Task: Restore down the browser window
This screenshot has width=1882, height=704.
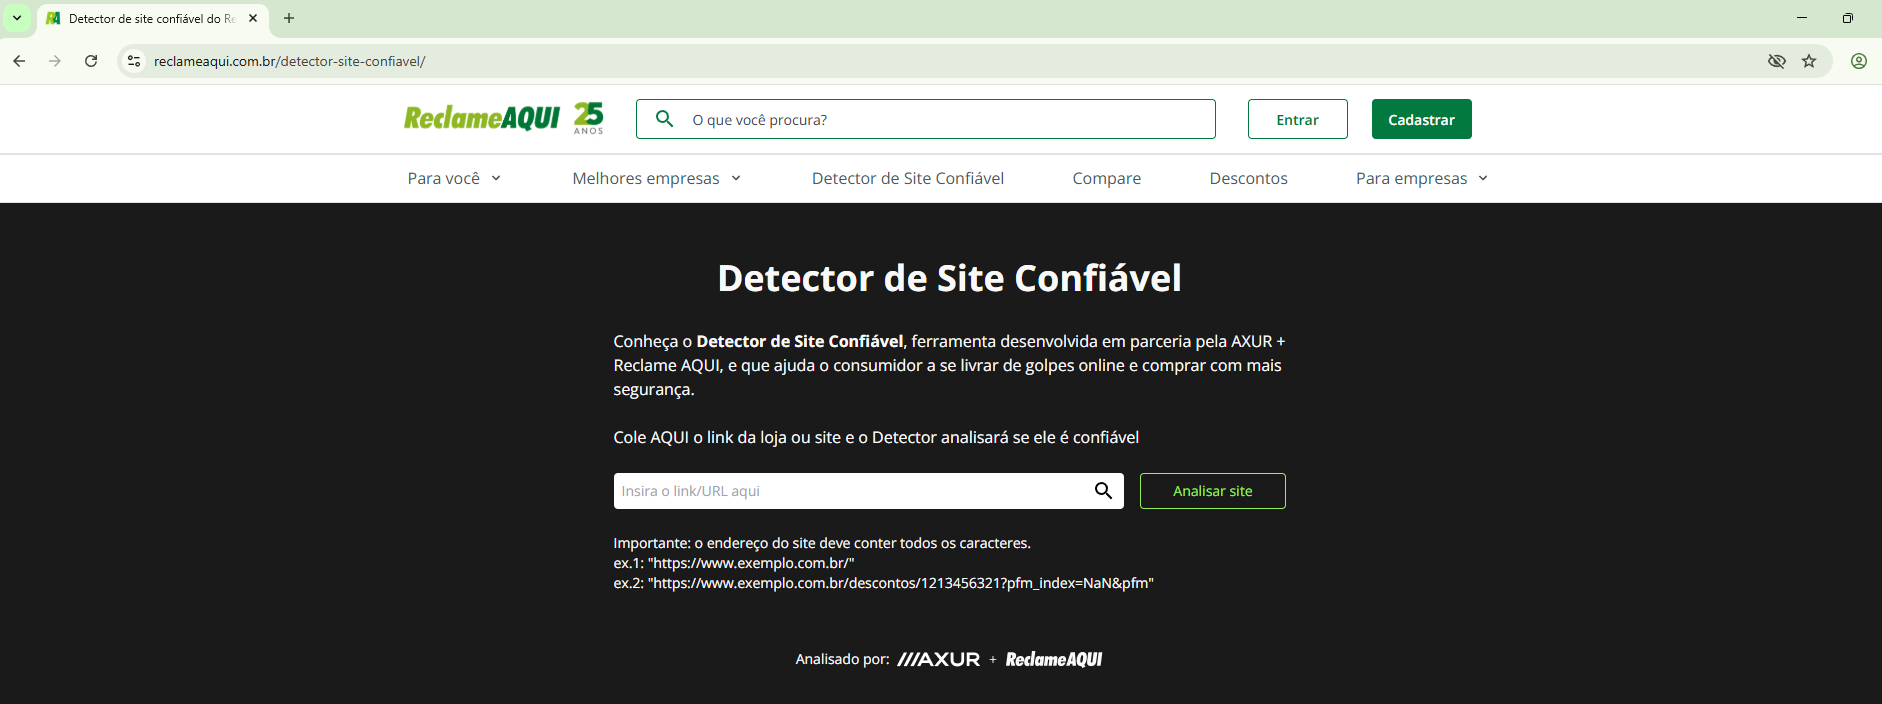Action: (x=1848, y=18)
